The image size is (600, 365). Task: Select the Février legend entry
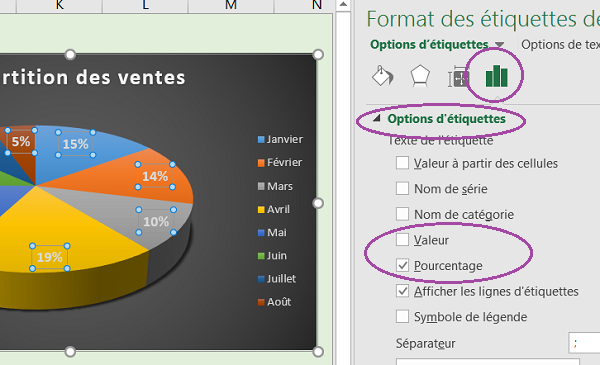pyautogui.click(x=280, y=163)
